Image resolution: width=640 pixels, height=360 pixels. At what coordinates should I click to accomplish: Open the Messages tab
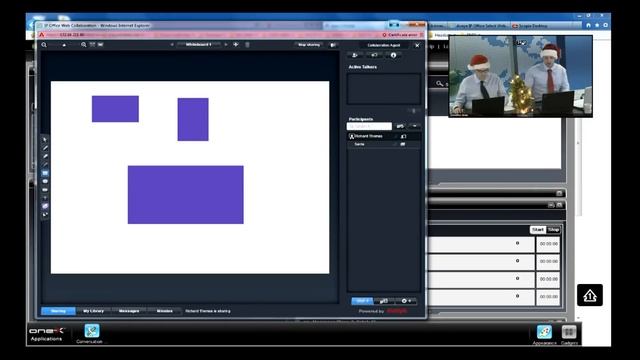129,311
